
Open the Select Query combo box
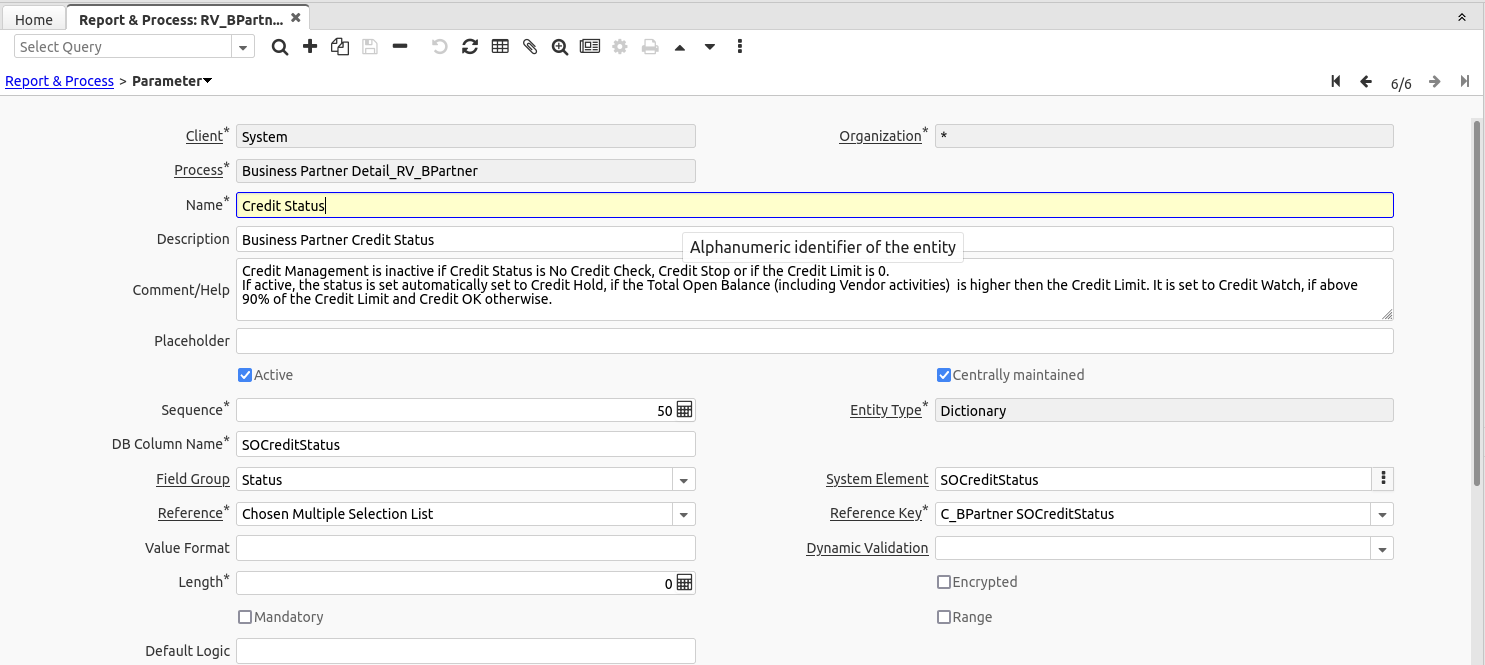[x=243, y=47]
